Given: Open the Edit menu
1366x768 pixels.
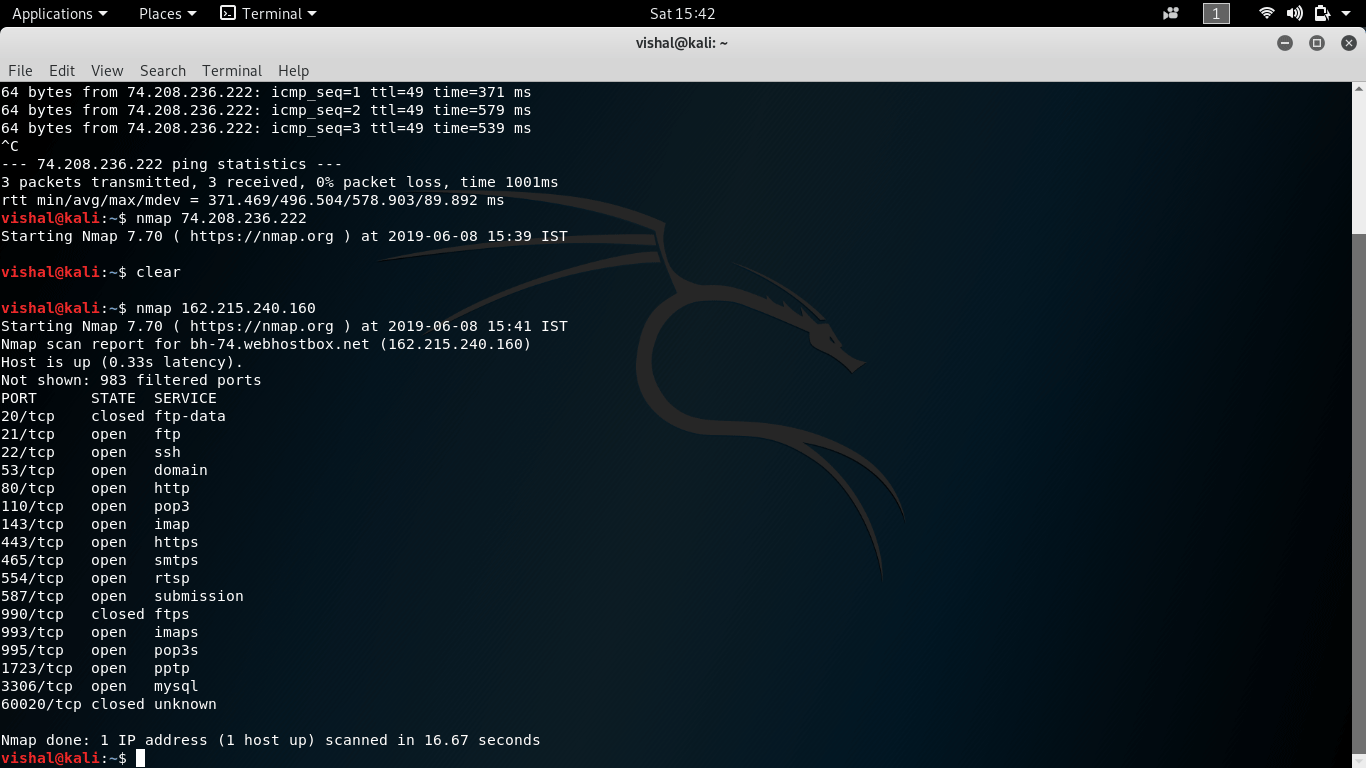Looking at the screenshot, I should click(61, 70).
